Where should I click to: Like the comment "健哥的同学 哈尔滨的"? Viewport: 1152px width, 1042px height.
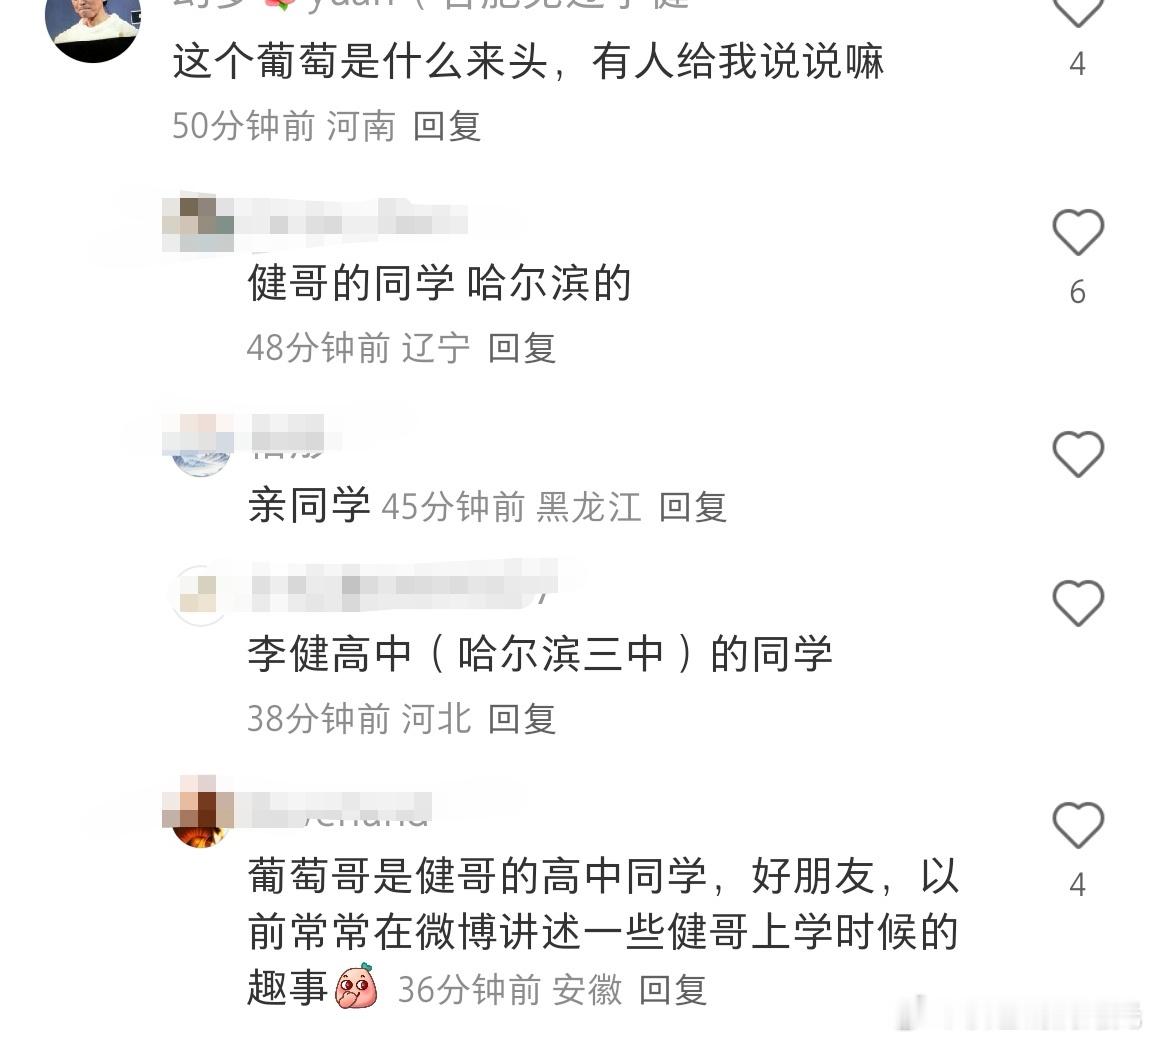click(x=1078, y=232)
